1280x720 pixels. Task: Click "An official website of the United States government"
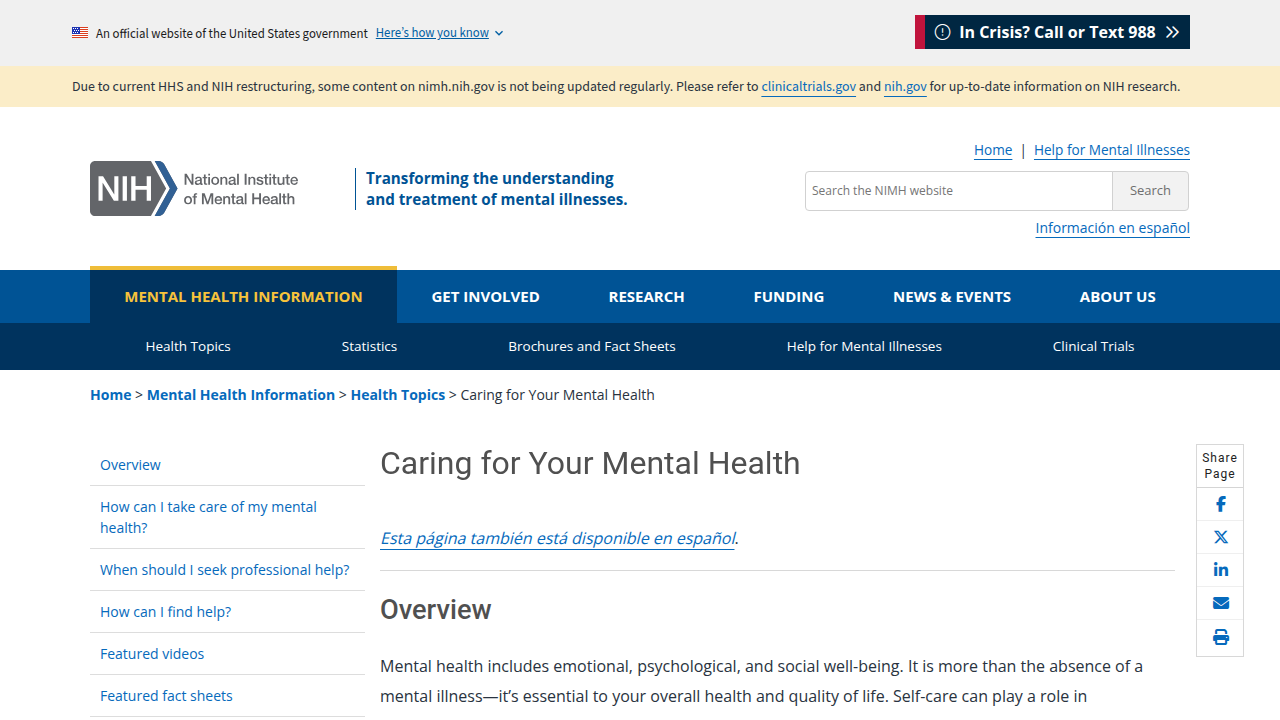(x=232, y=33)
